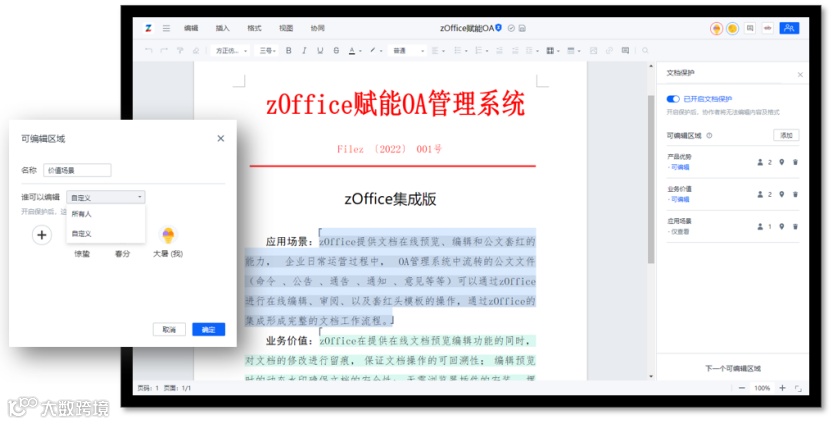Click the insert link icon
The width and height of the screenshot is (833, 424).
pos(609,50)
